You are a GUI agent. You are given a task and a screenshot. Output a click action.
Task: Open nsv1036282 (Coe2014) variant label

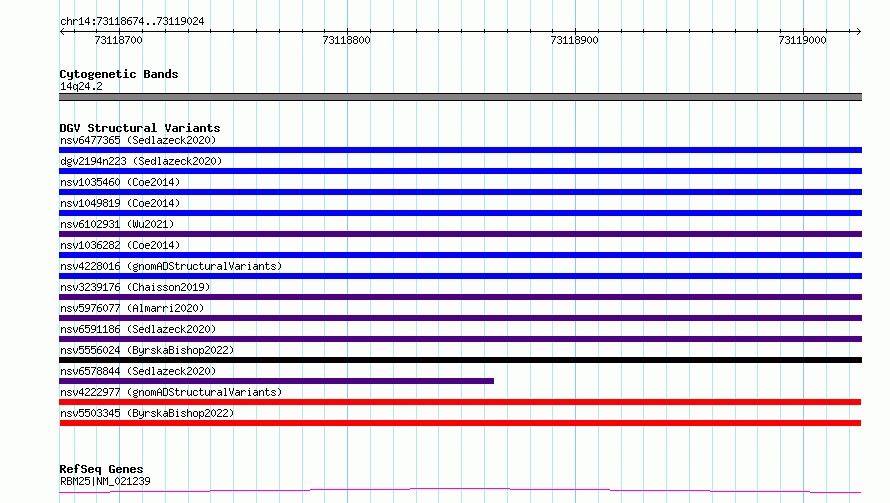tap(120, 245)
